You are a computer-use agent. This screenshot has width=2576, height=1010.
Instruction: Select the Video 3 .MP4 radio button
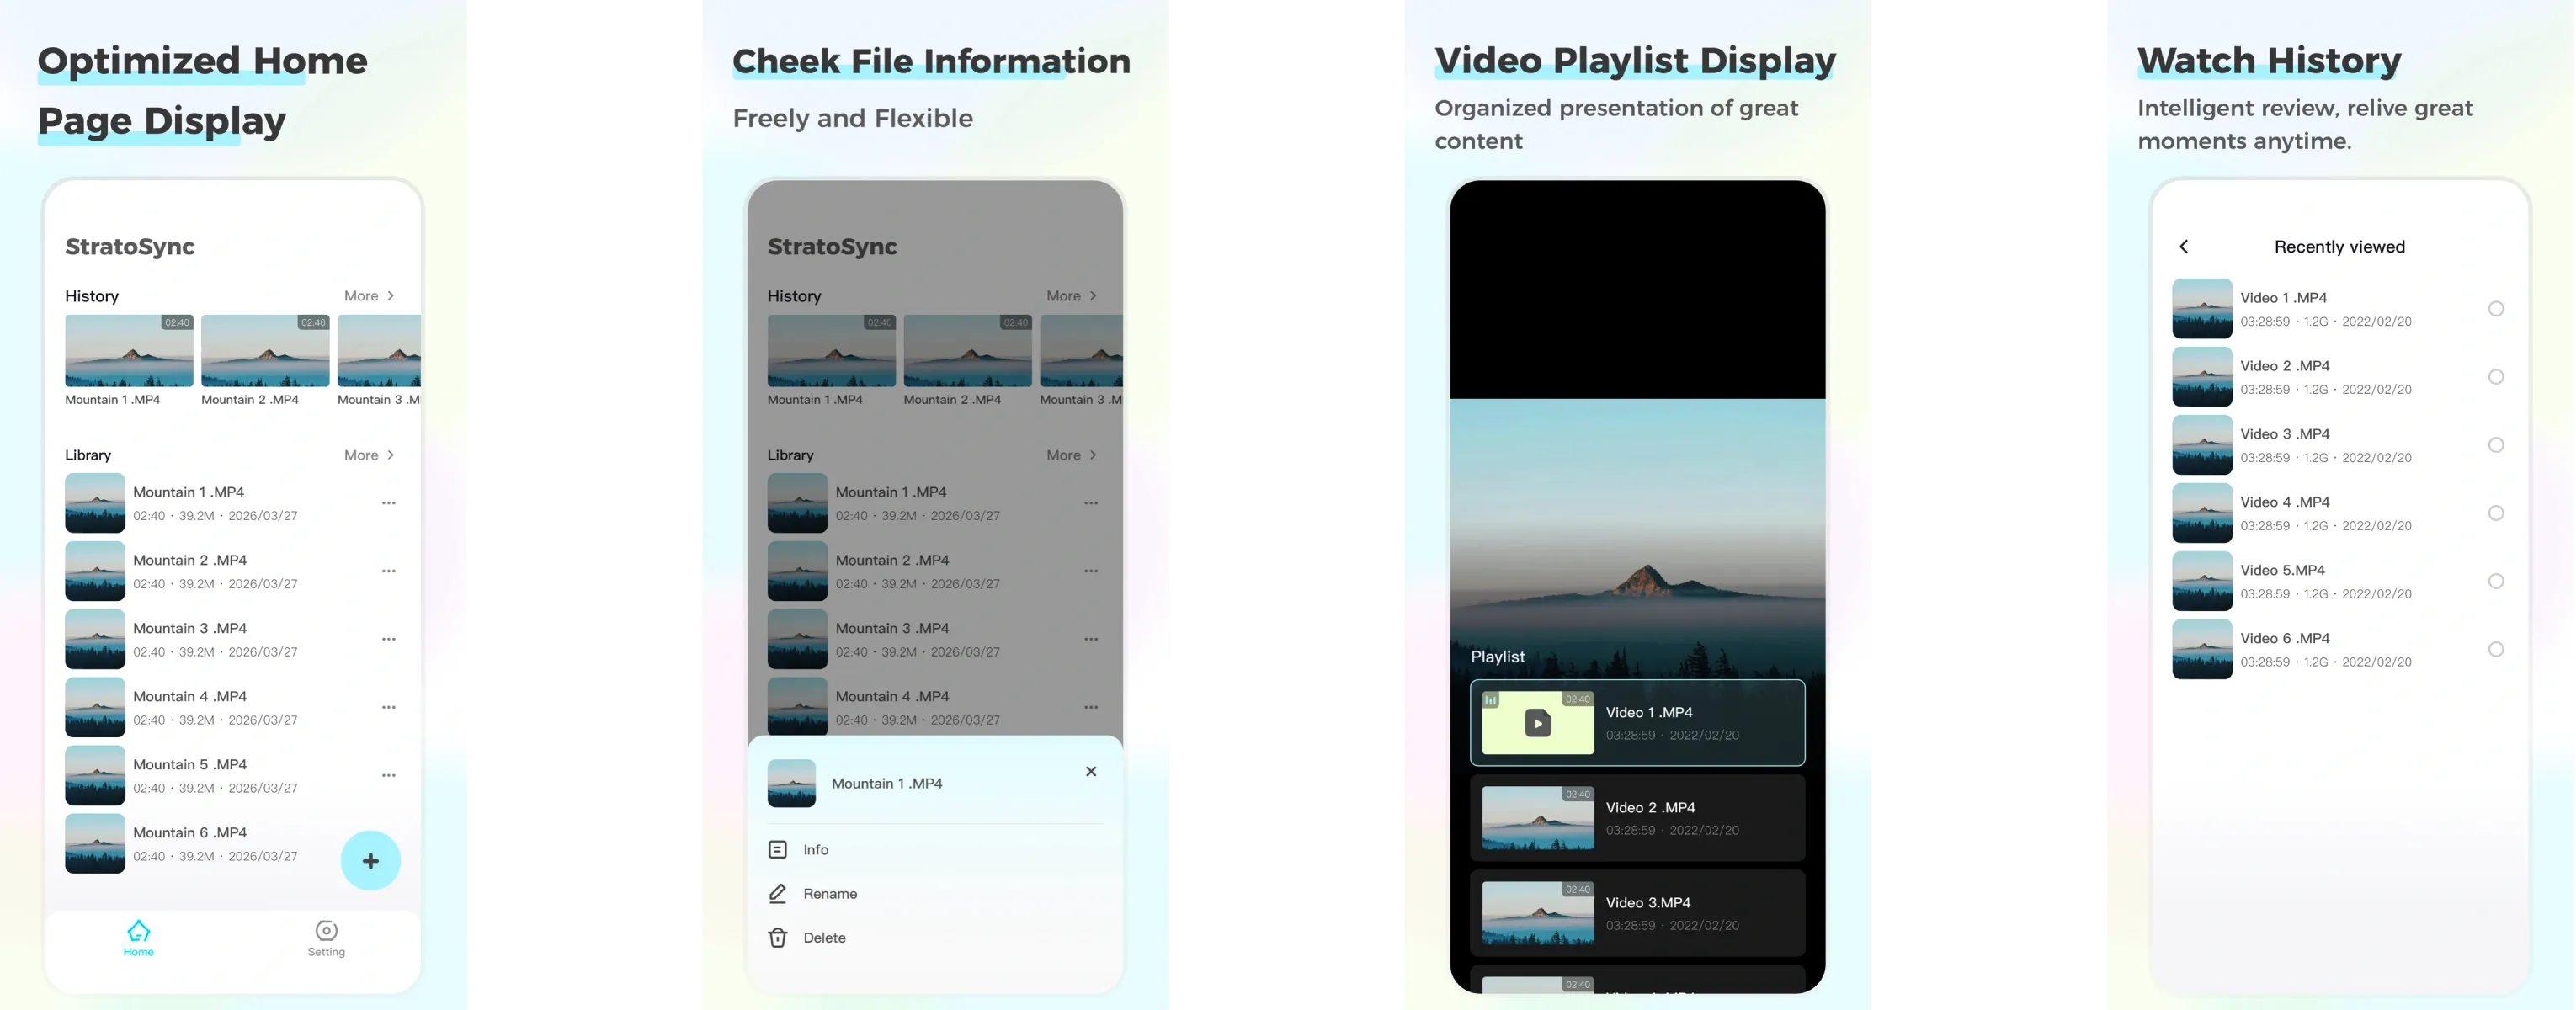pos(2495,445)
